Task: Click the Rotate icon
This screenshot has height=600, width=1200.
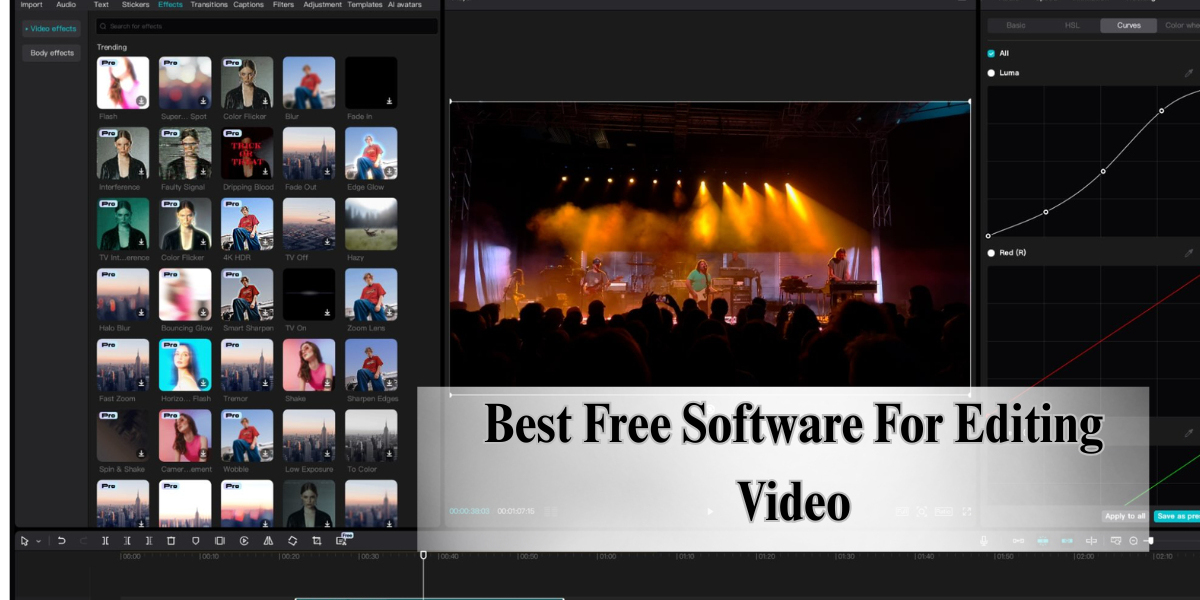Action: click(x=292, y=541)
